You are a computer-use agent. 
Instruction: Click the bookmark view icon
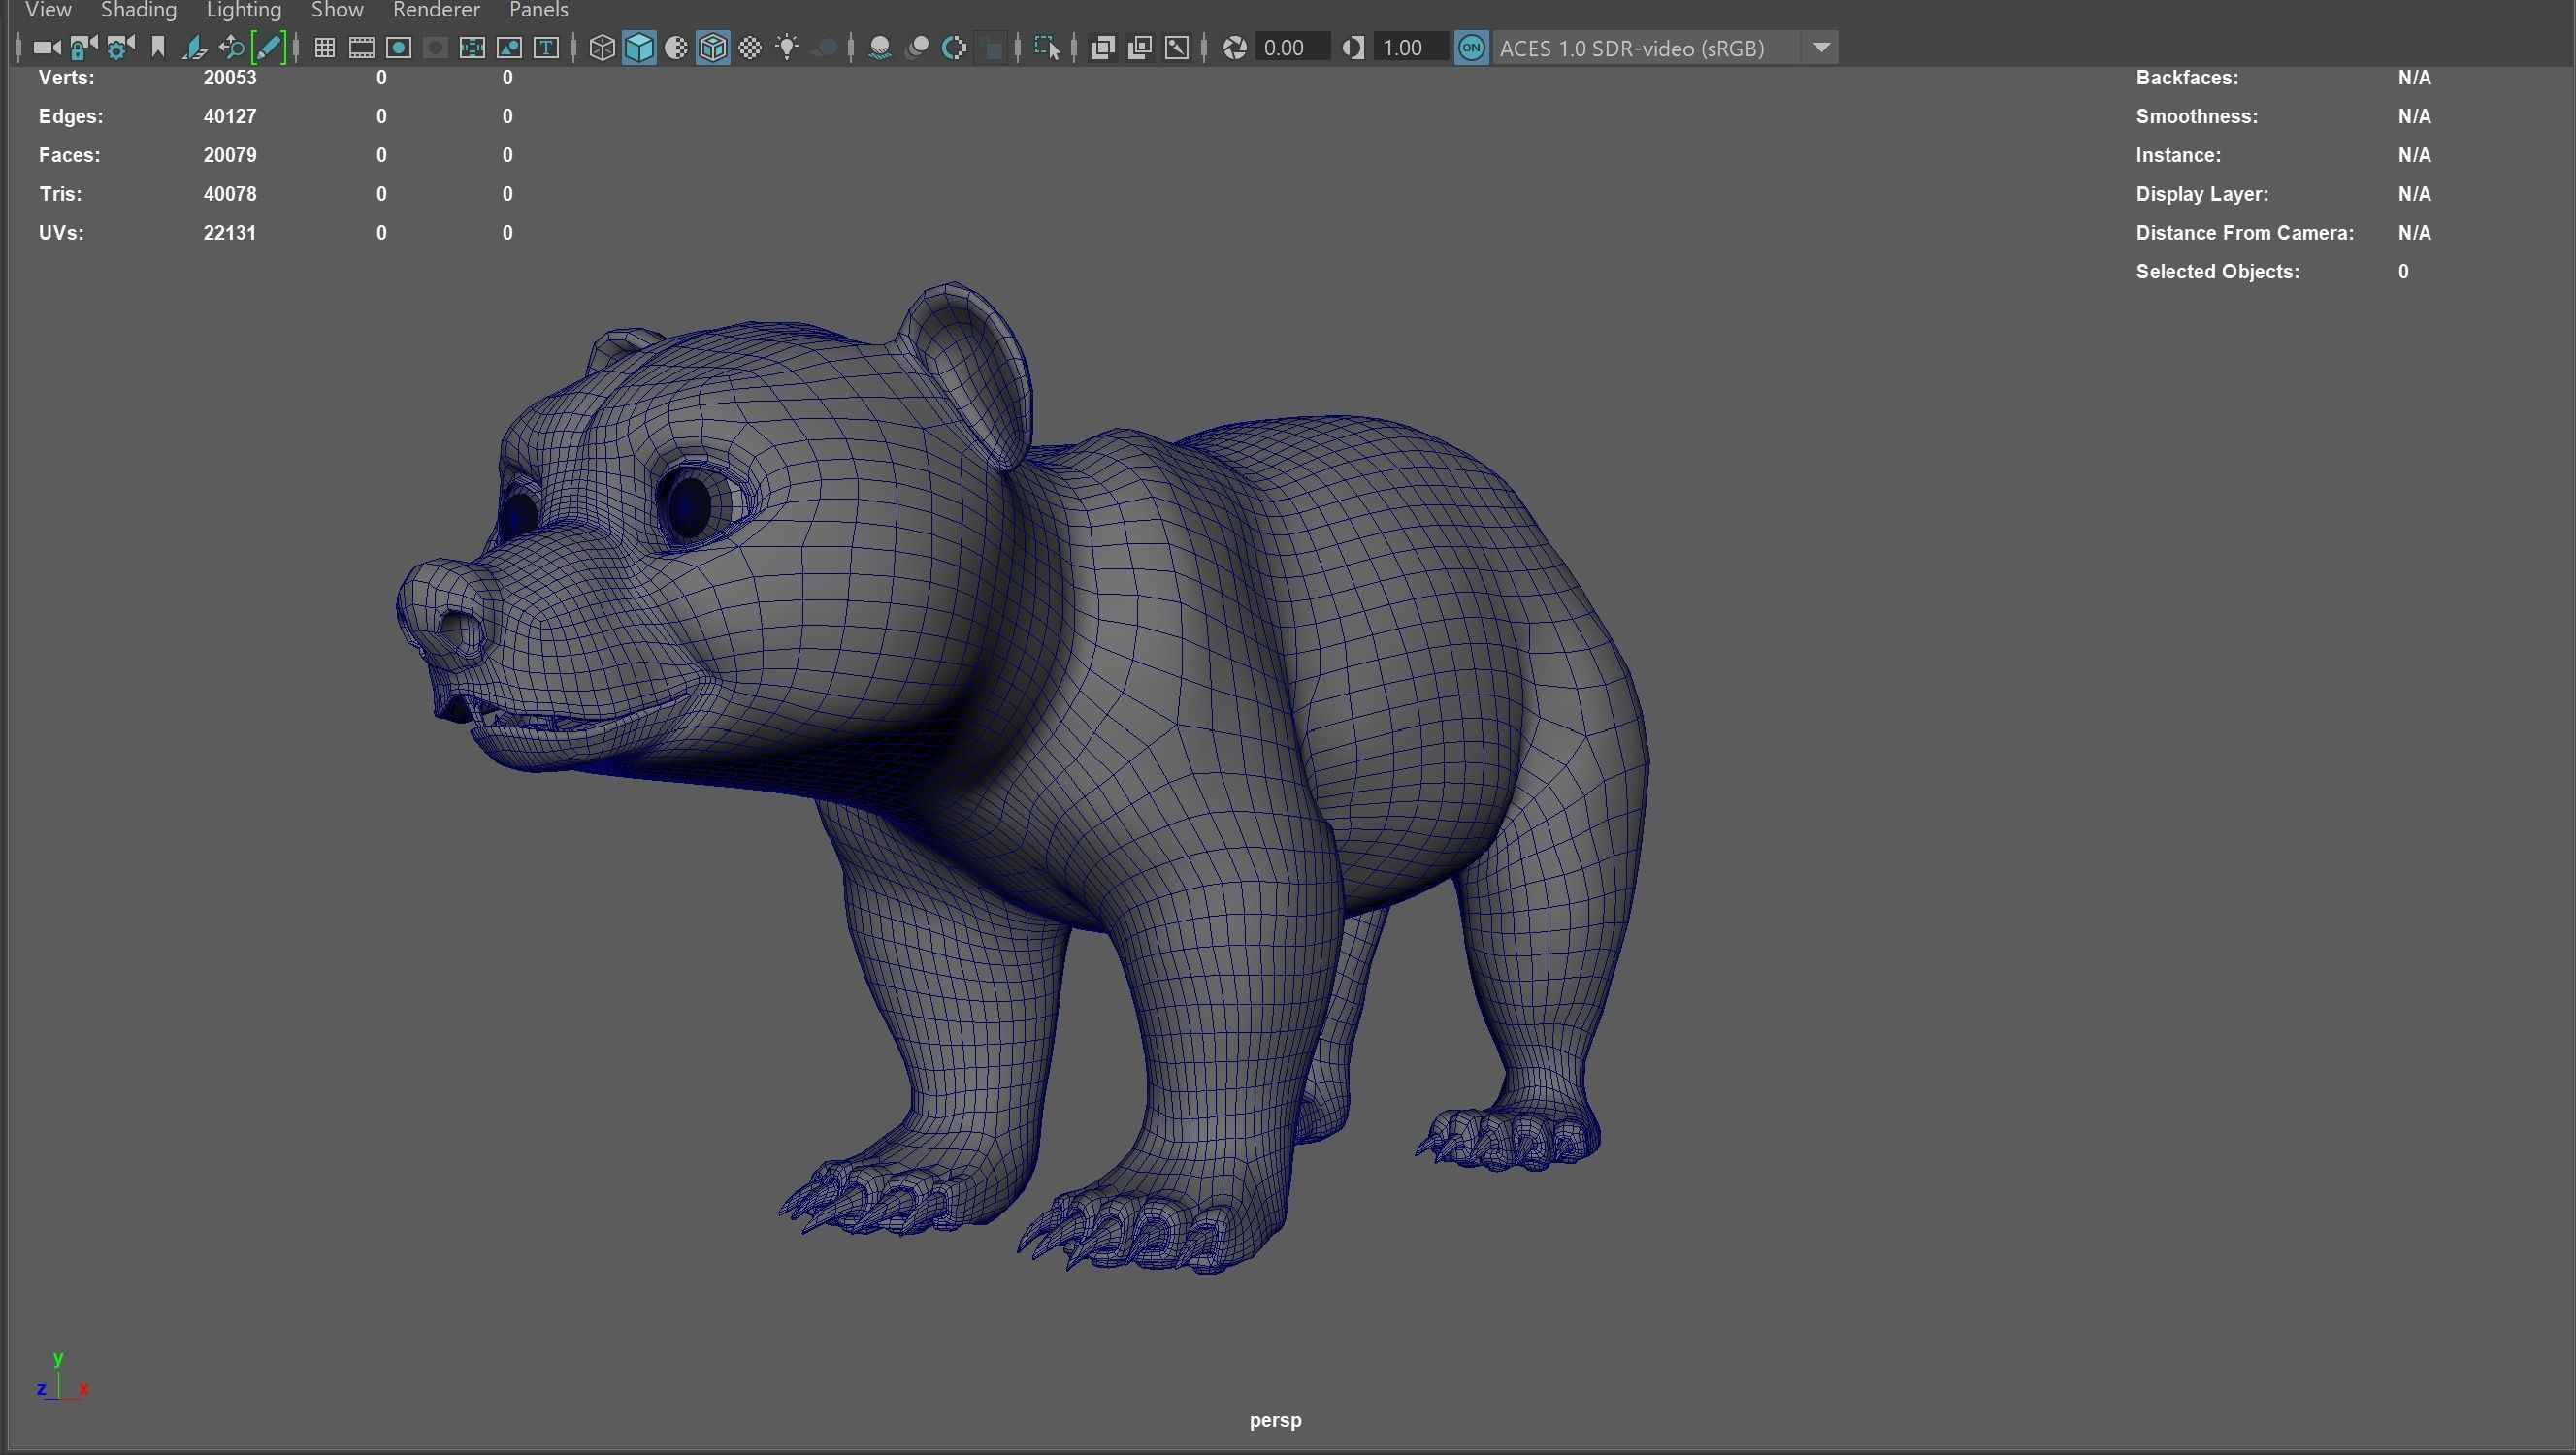(x=157, y=47)
